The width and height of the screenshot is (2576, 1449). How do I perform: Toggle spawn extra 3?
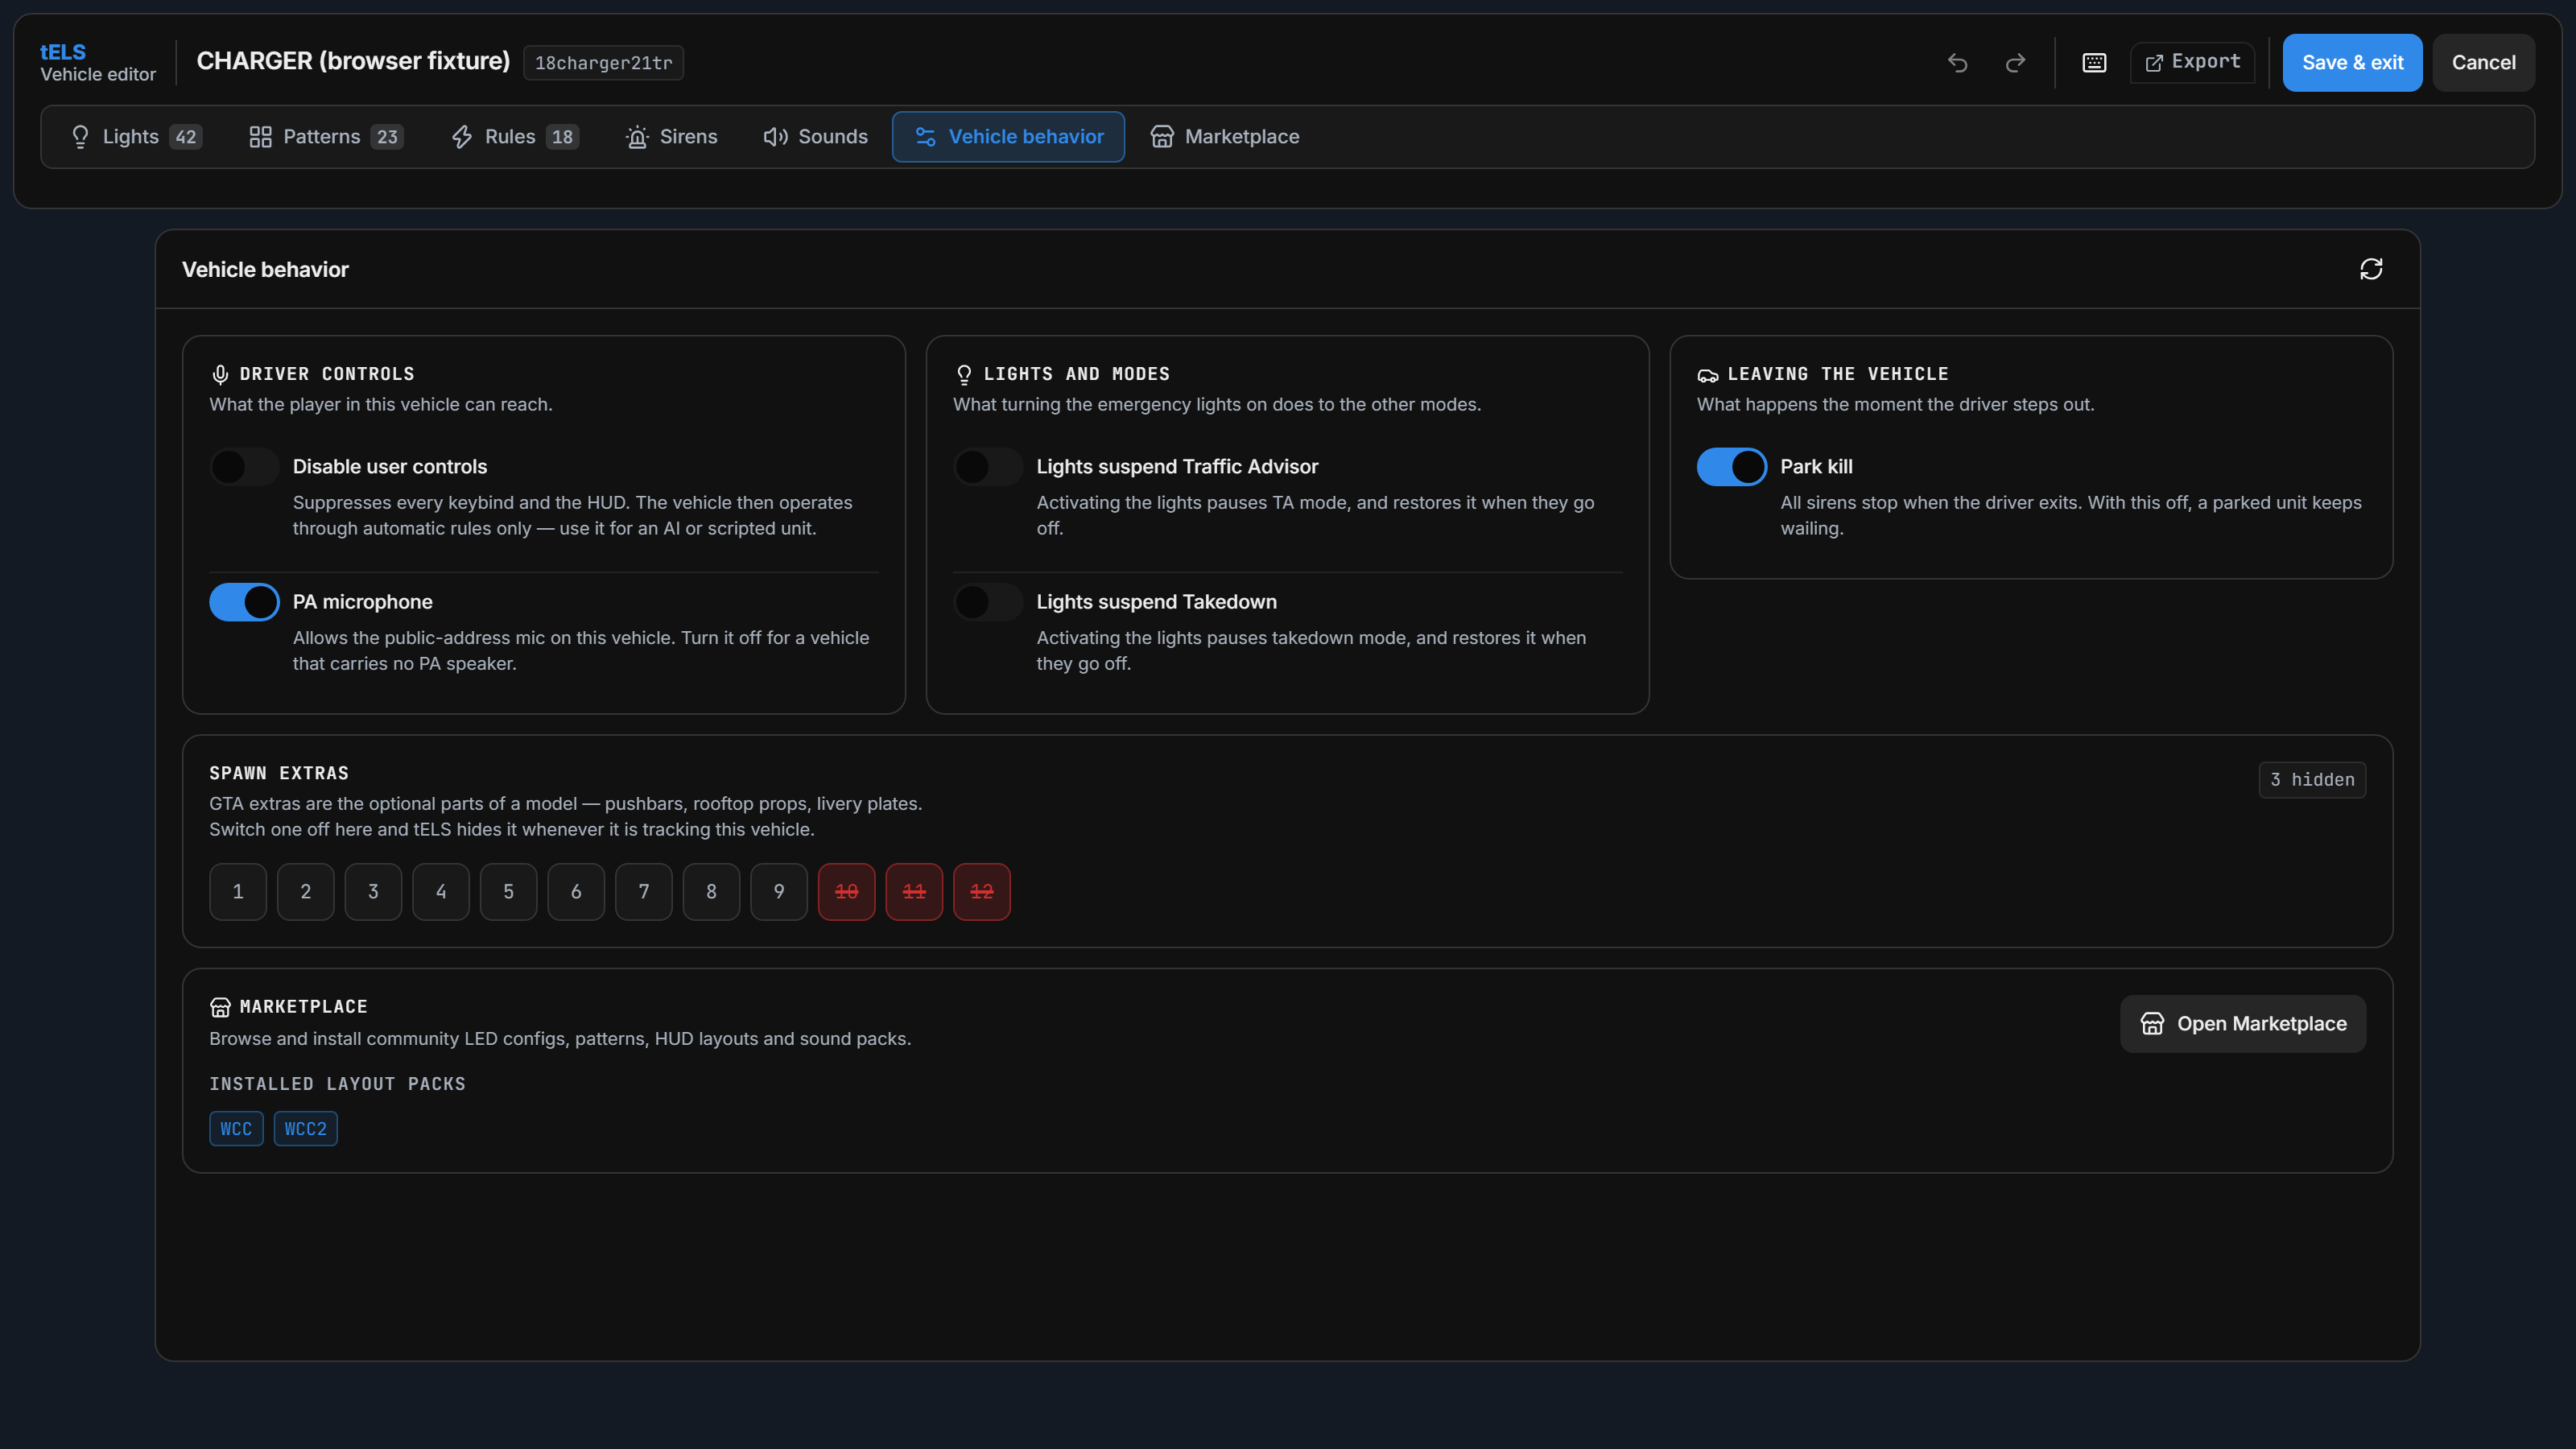click(x=373, y=891)
